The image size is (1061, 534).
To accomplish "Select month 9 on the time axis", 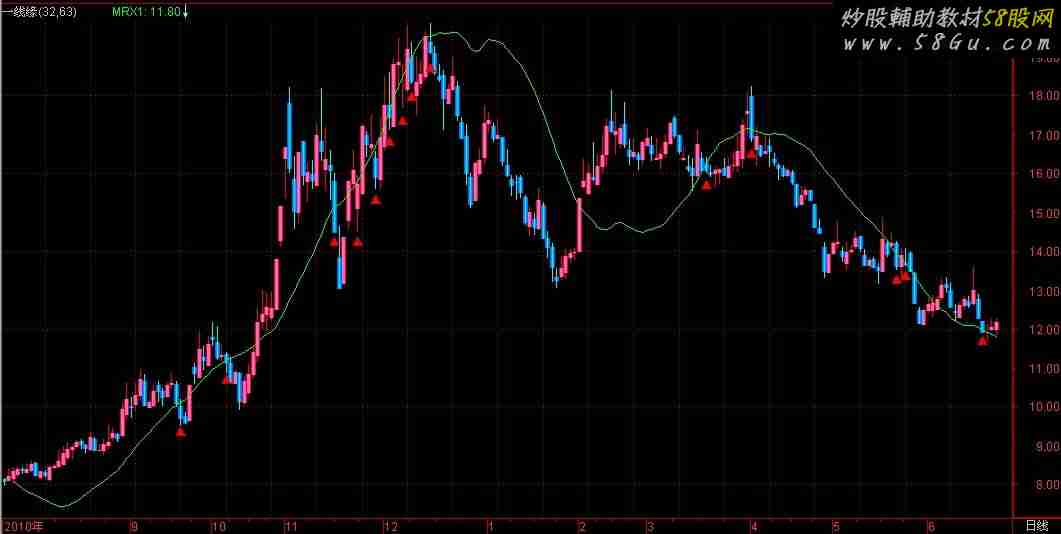I will pos(134,527).
